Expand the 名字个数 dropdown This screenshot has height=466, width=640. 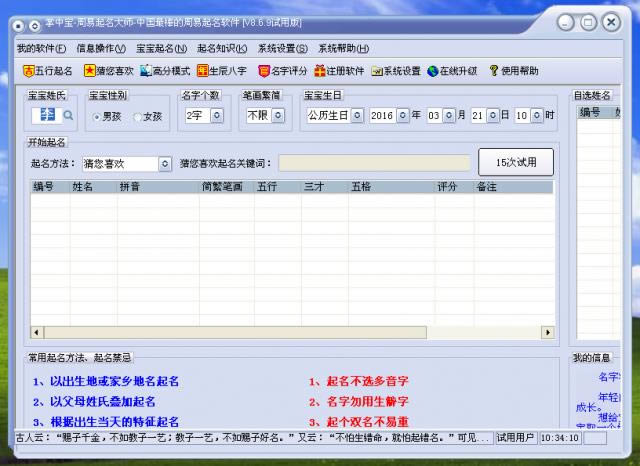pyautogui.click(x=223, y=116)
